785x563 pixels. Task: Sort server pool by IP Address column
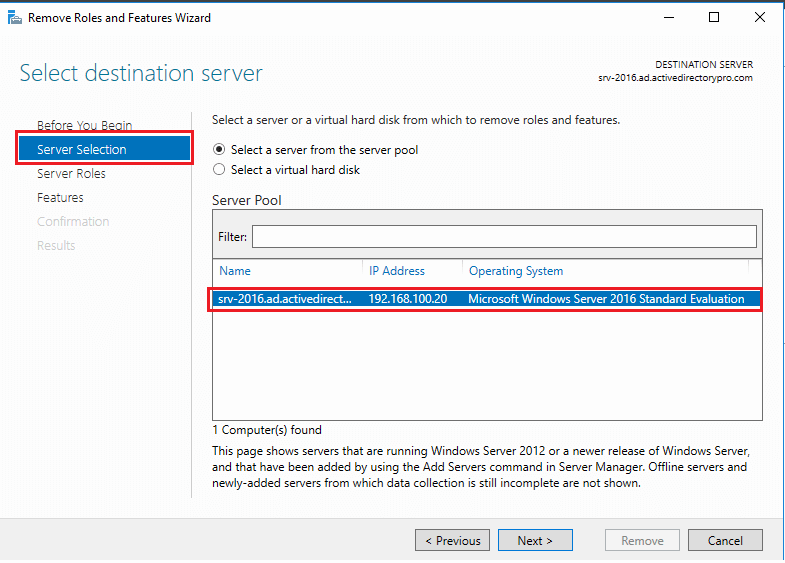pyautogui.click(x=397, y=271)
